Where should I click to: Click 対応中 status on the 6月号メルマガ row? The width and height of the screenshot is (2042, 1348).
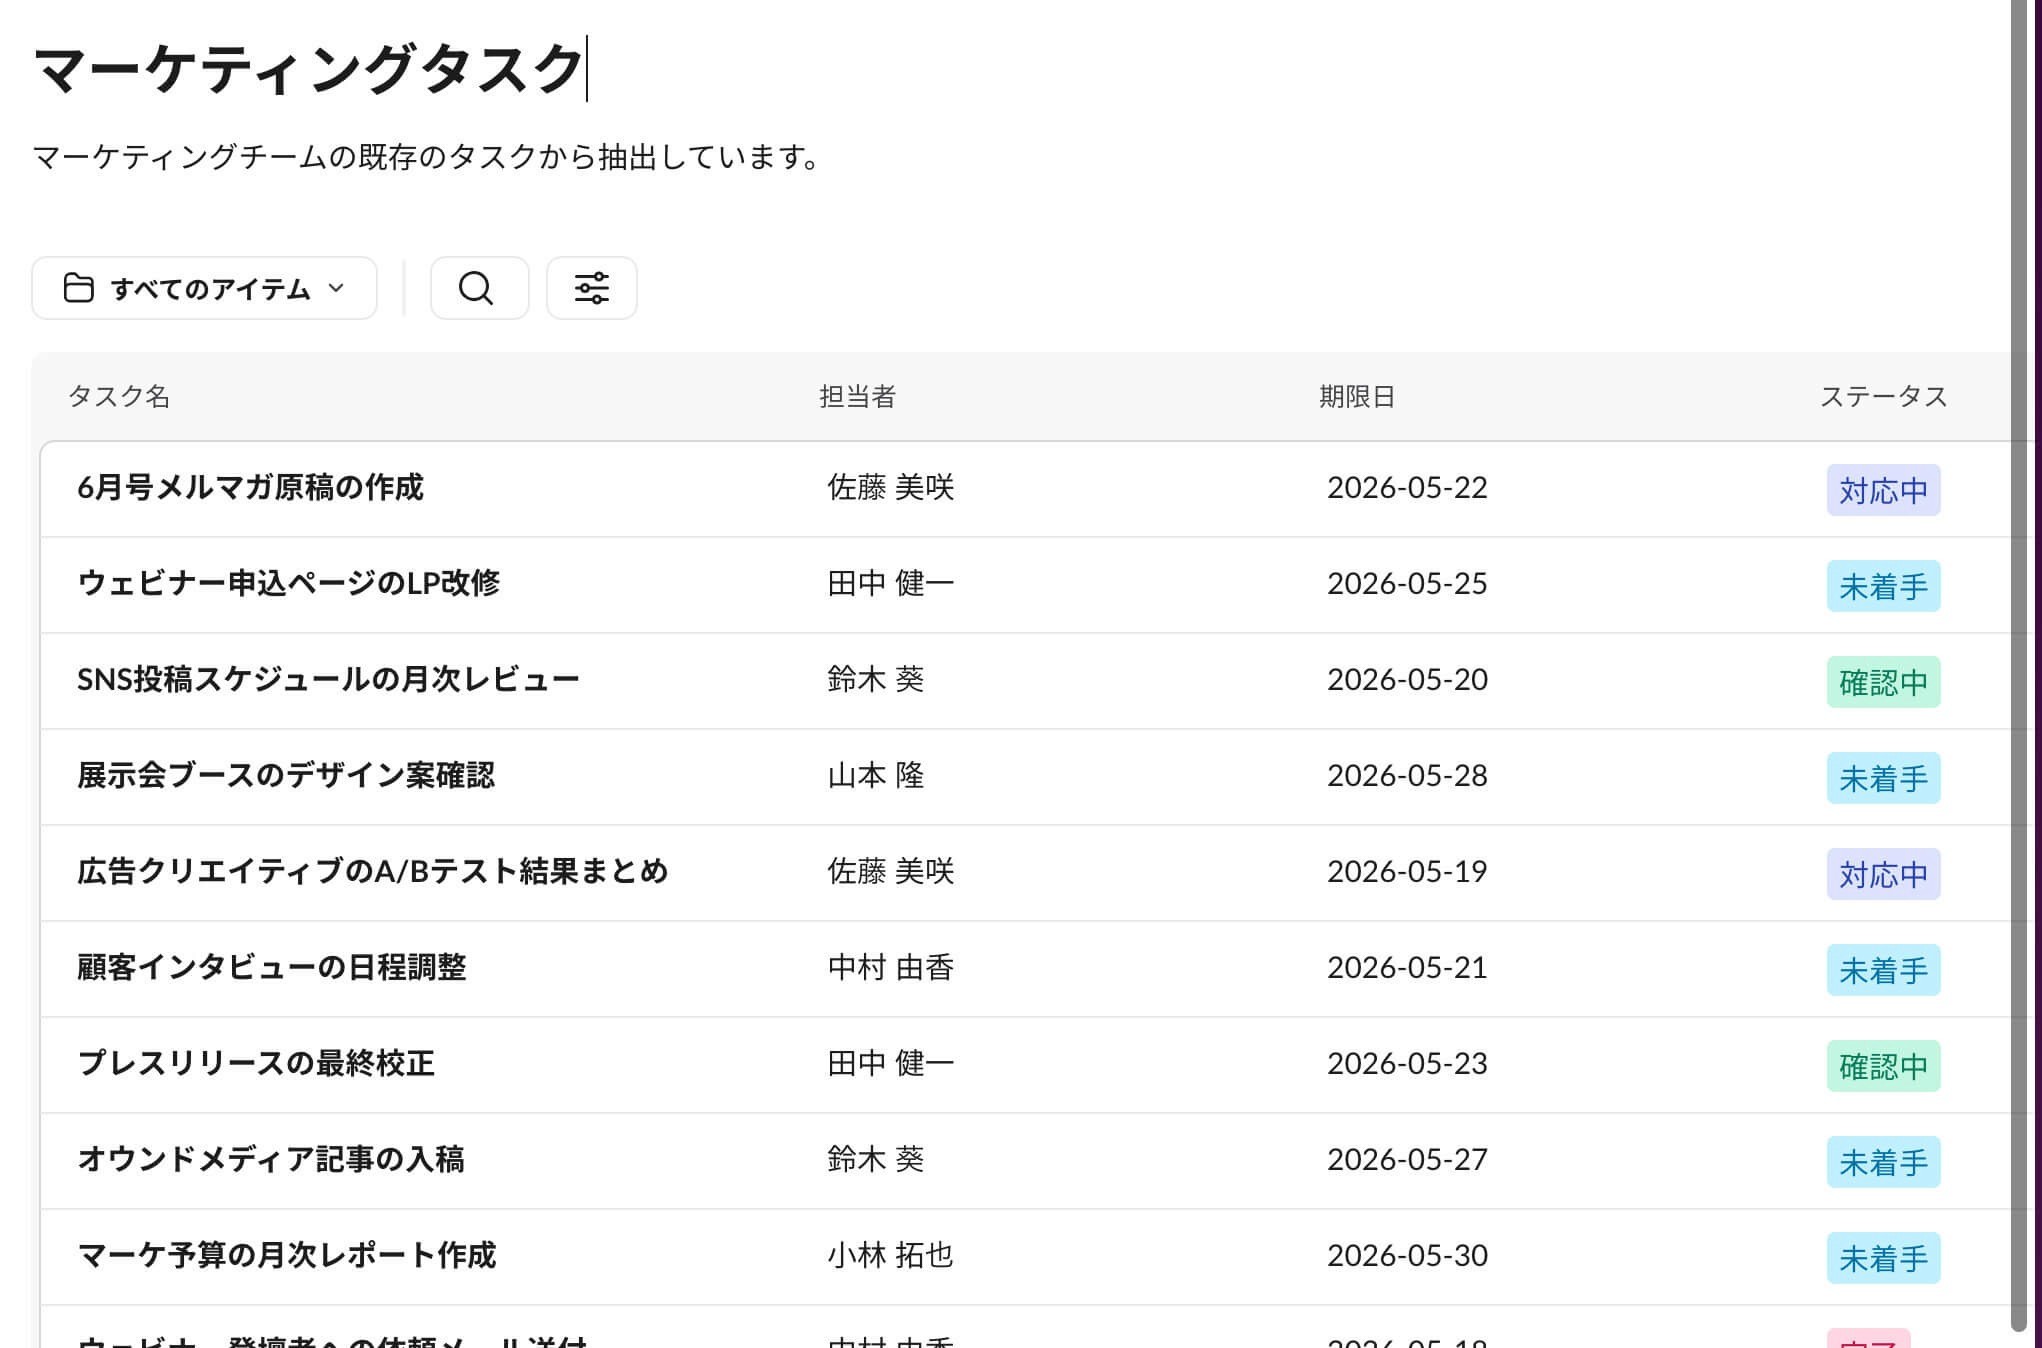(x=1883, y=490)
